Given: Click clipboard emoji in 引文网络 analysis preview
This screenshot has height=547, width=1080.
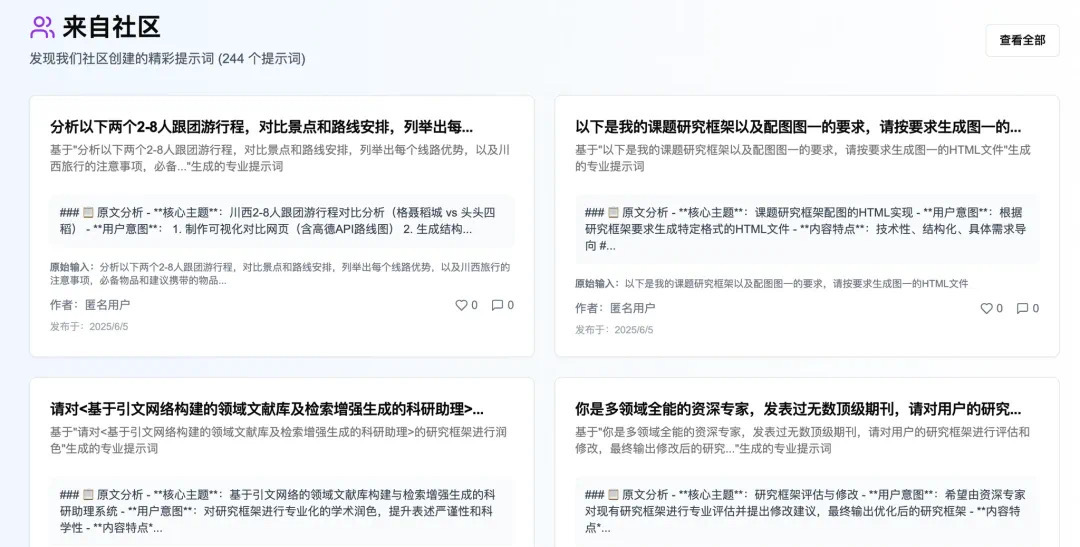Looking at the screenshot, I should pos(88,495).
